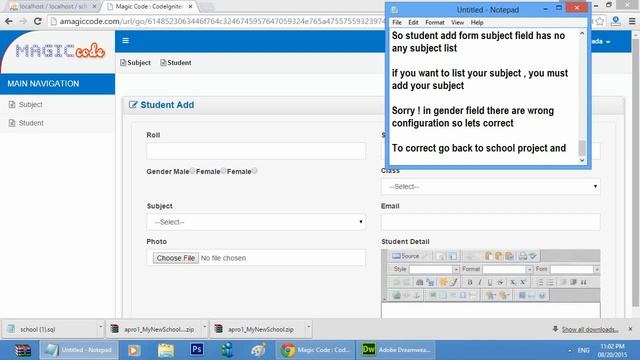
Task: Click the Paste icon in the editor toolbar
Action: point(488,256)
